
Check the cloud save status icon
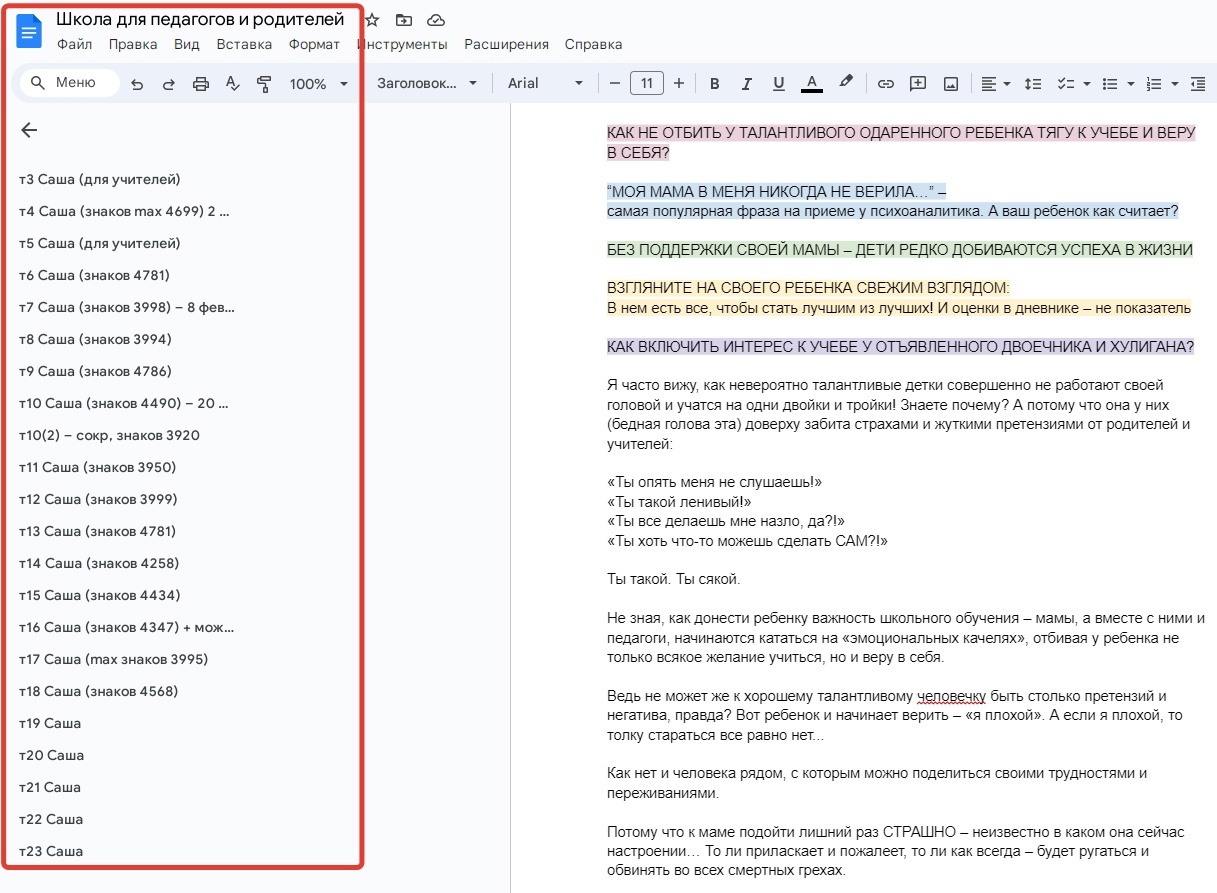pyautogui.click(x=435, y=20)
